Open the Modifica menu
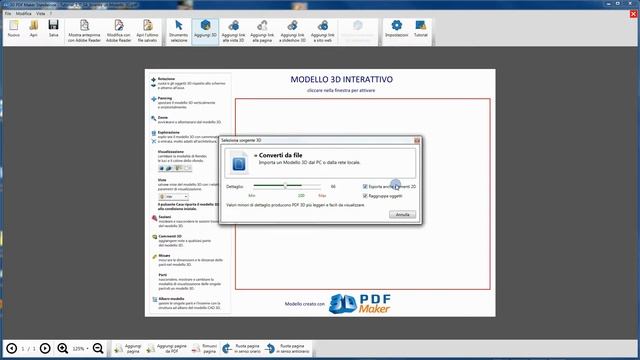 (24, 13)
